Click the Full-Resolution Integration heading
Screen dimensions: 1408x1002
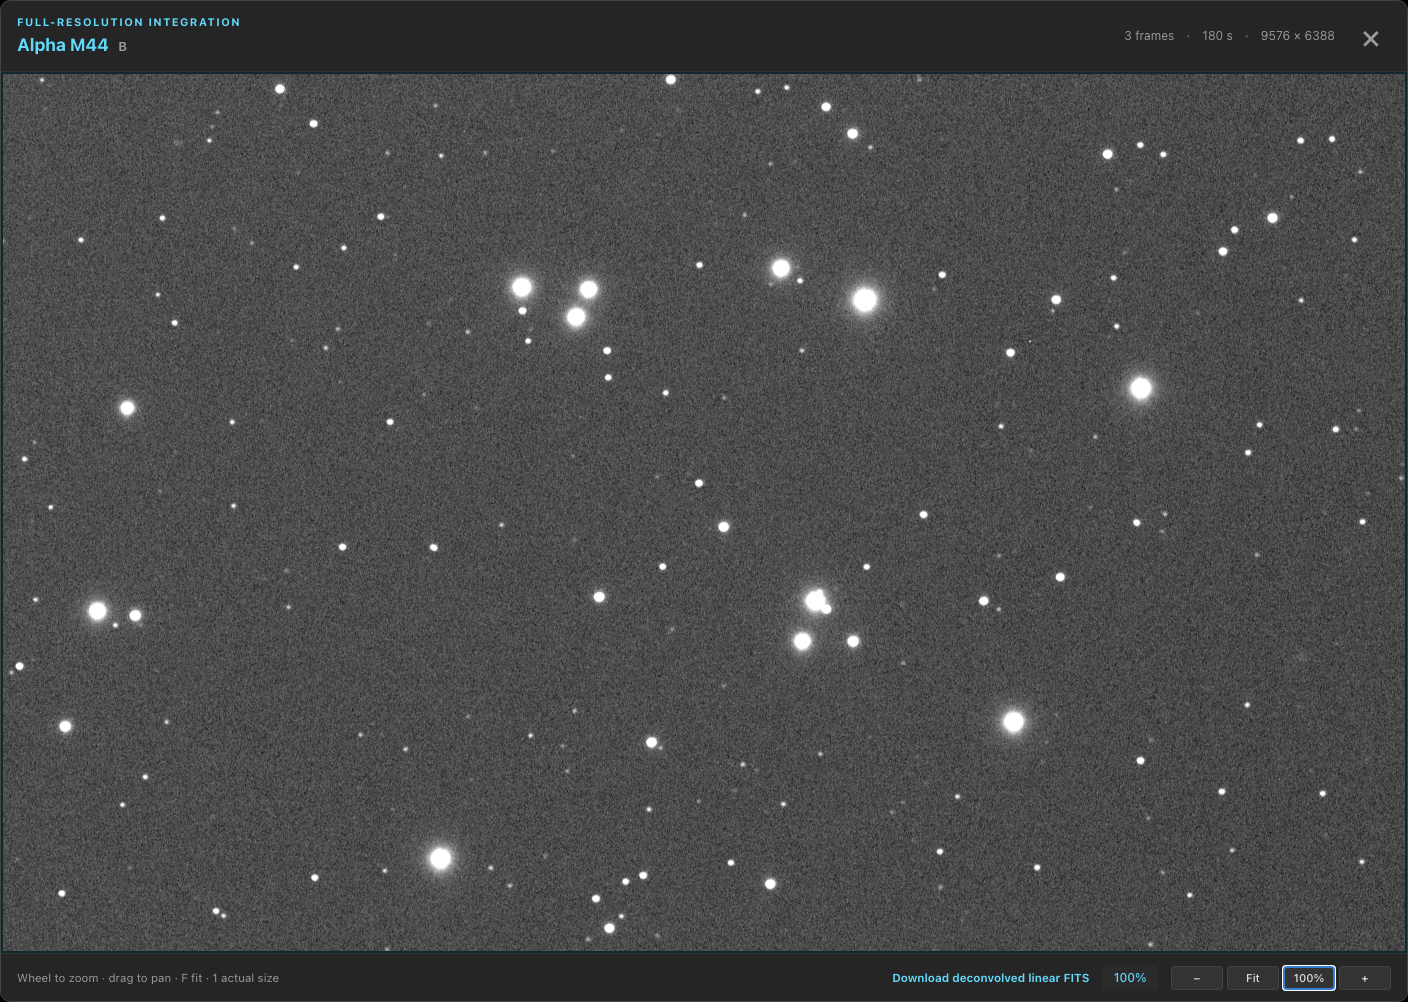pyautogui.click(x=129, y=22)
